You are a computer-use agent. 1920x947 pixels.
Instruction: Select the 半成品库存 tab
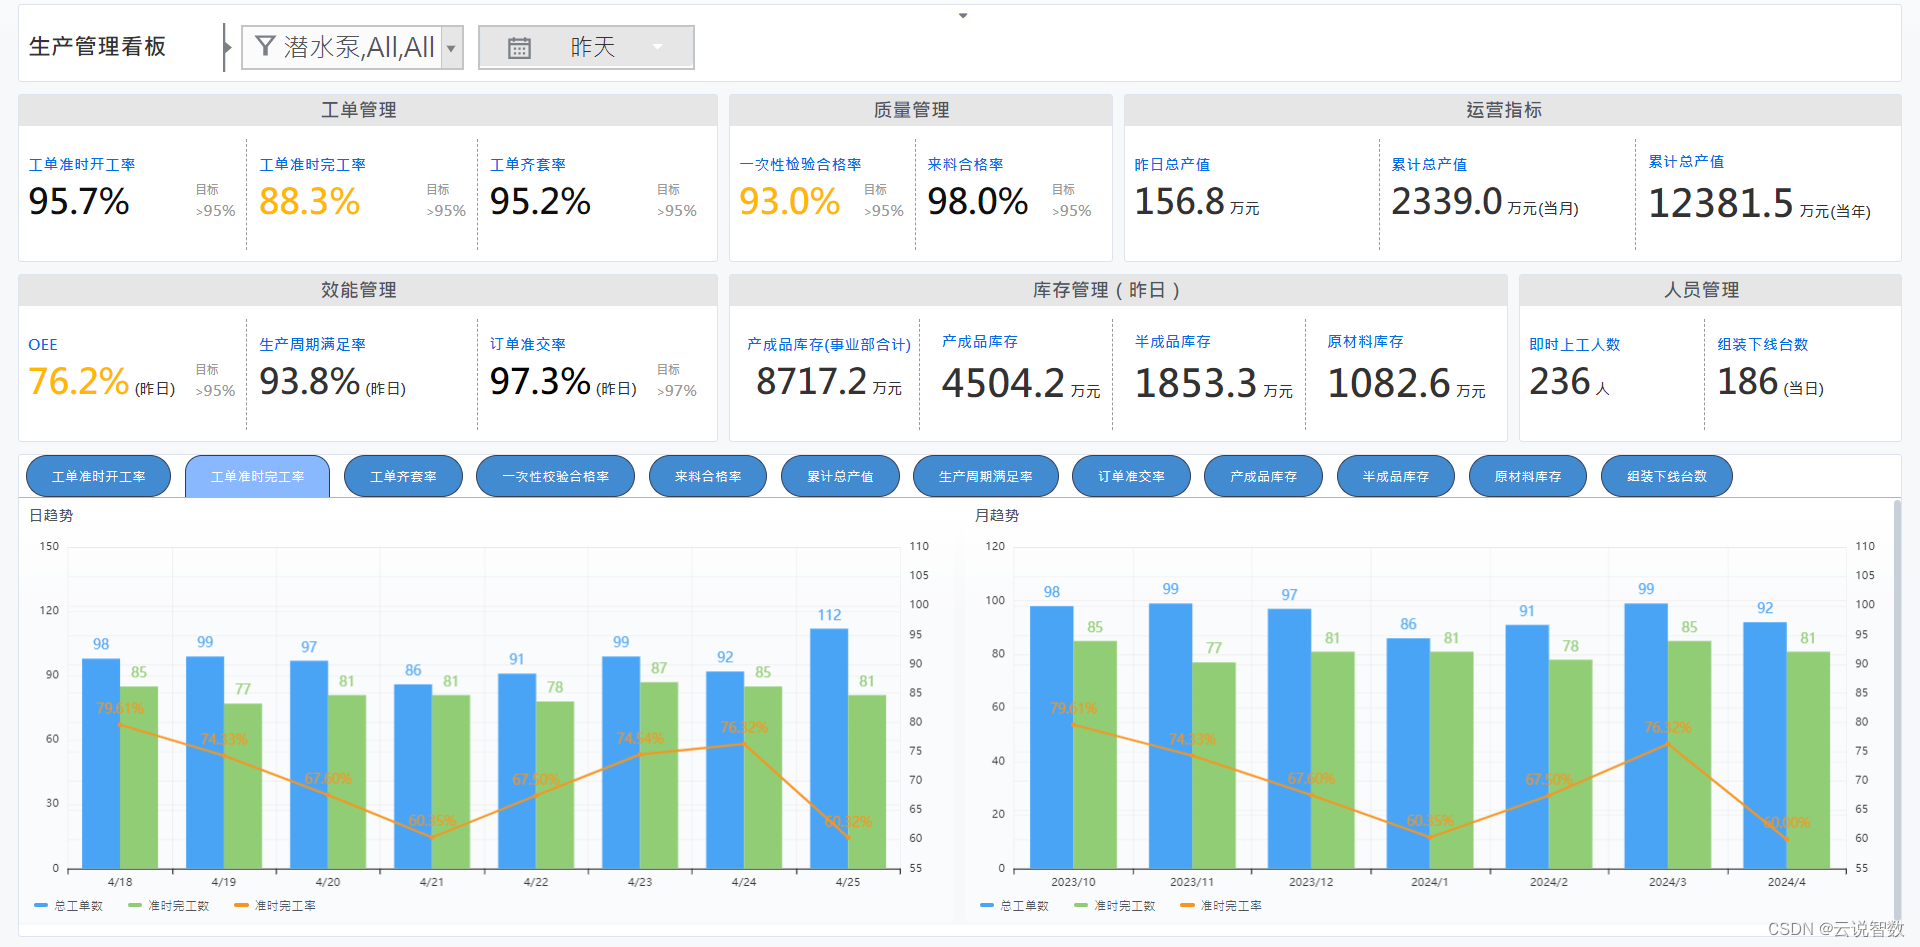coord(1395,476)
